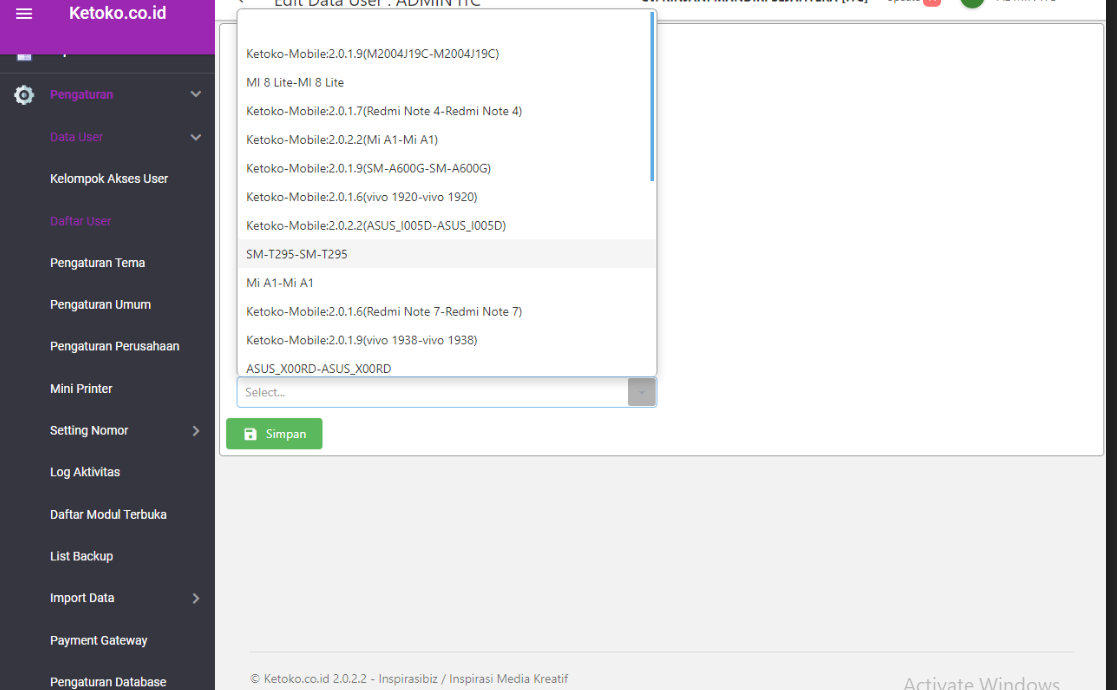This screenshot has width=1117, height=690.
Task: Open Kelompok Akses User menu
Action: pyautogui.click(x=109, y=179)
